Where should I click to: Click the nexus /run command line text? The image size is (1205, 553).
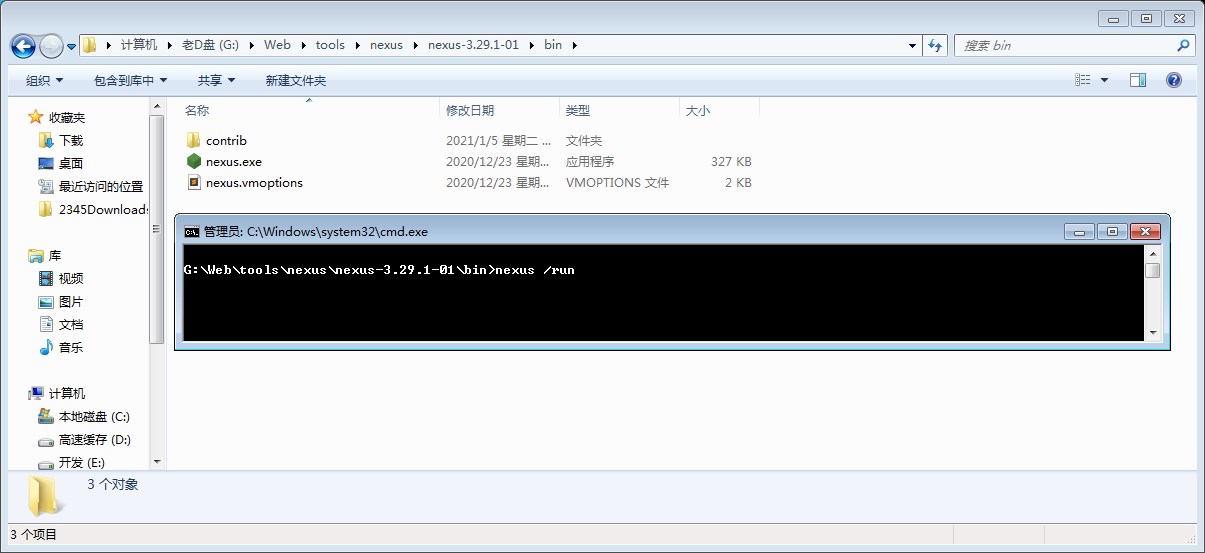(535, 270)
